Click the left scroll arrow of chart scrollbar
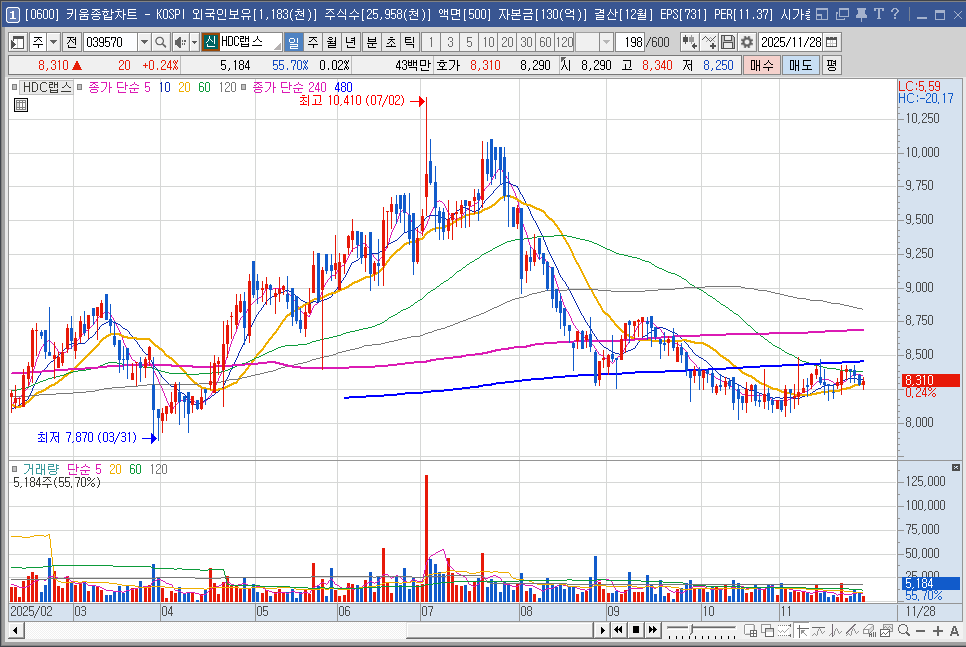 (x=16, y=630)
